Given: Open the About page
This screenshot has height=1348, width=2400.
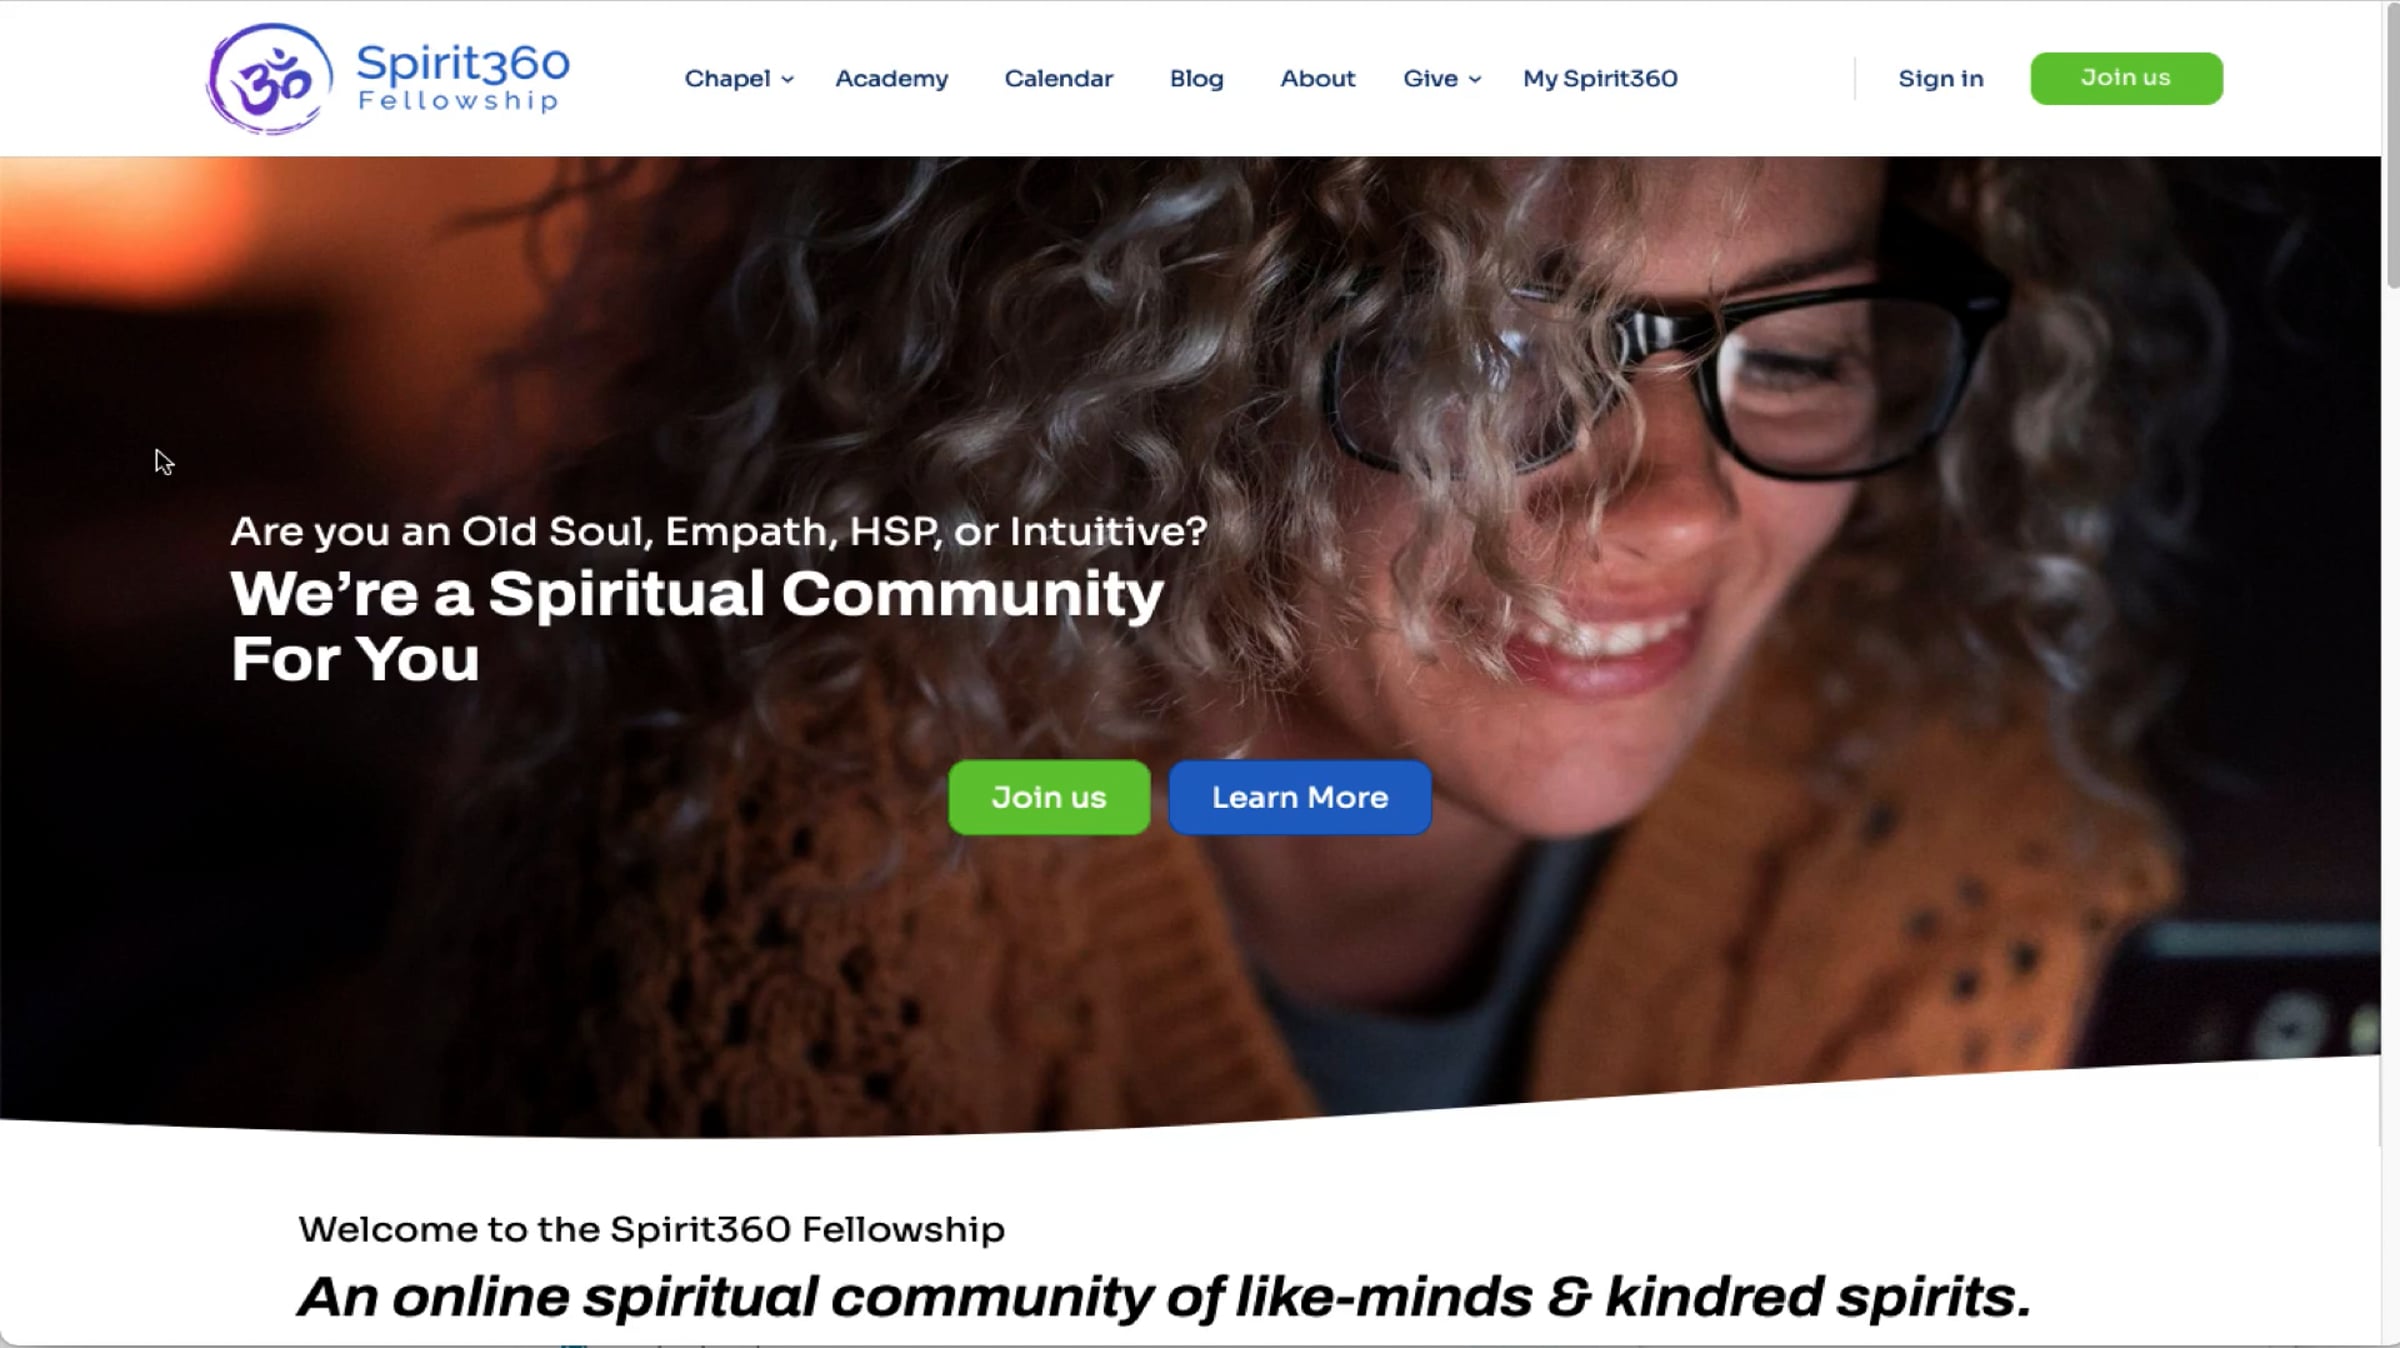Looking at the screenshot, I should [x=1317, y=78].
